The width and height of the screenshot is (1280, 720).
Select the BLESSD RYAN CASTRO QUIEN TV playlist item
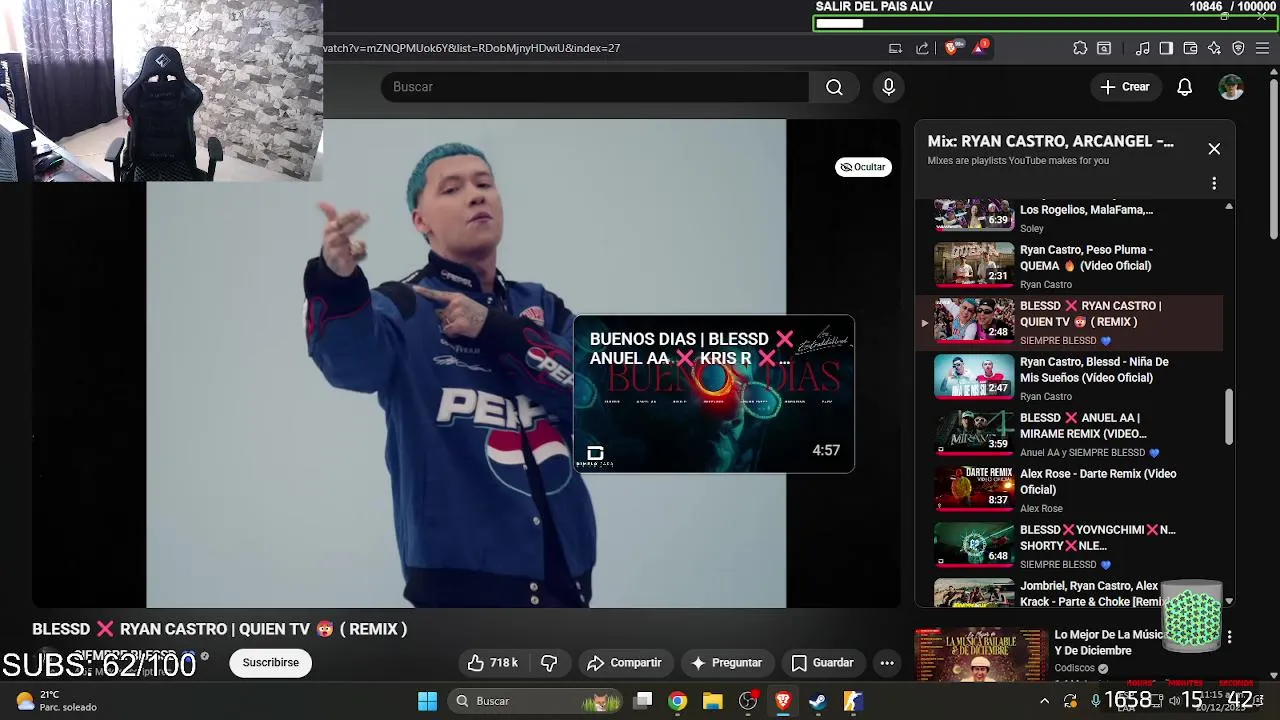[x=1070, y=322]
